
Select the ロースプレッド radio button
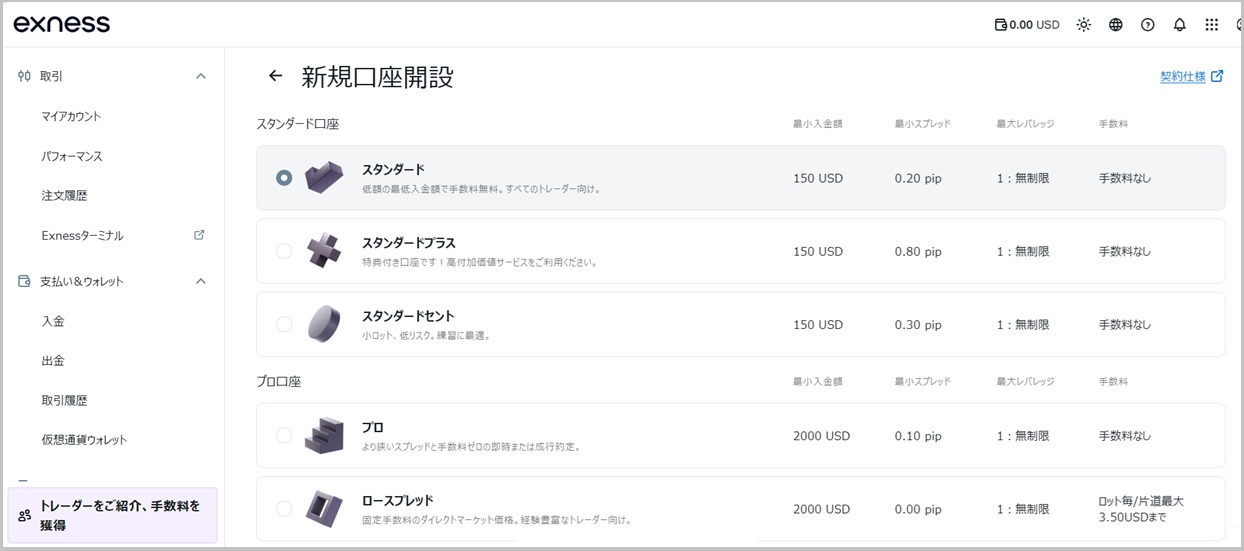tap(284, 509)
